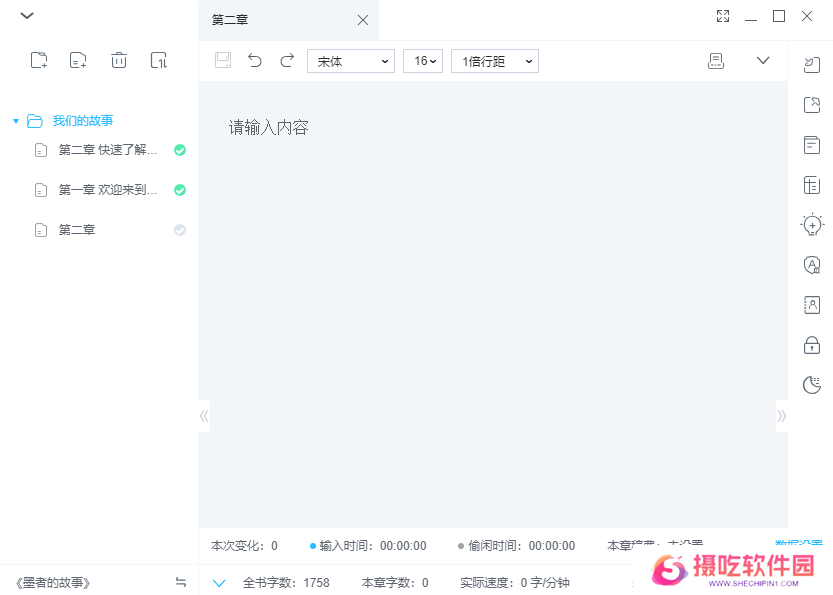Redo the last edit
Screen dimensions: 833x595
coord(287,61)
